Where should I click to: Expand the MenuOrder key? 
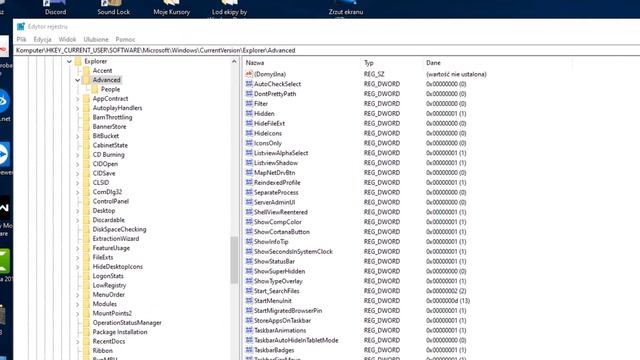pos(78,295)
